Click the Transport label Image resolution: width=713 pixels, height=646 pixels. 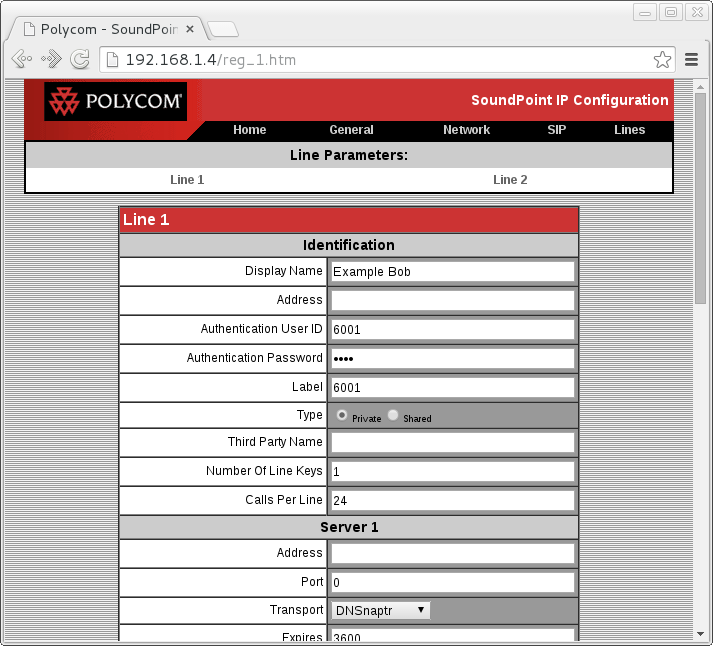pos(296,610)
